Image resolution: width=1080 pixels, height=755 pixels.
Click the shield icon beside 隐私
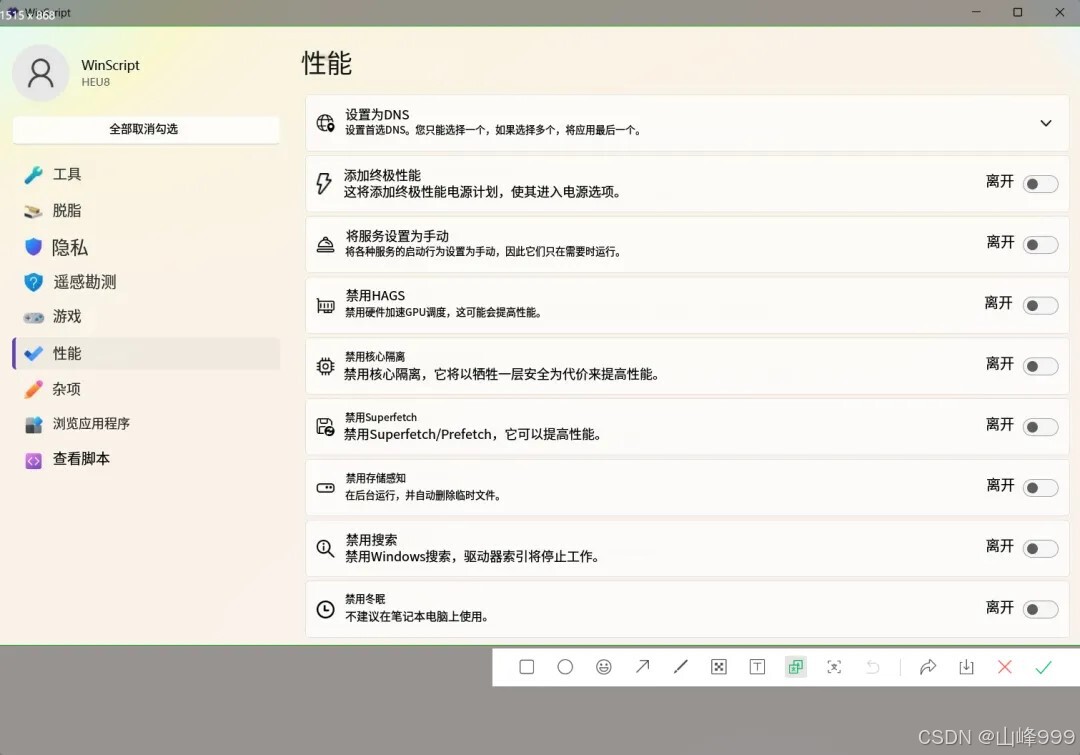tap(33, 247)
